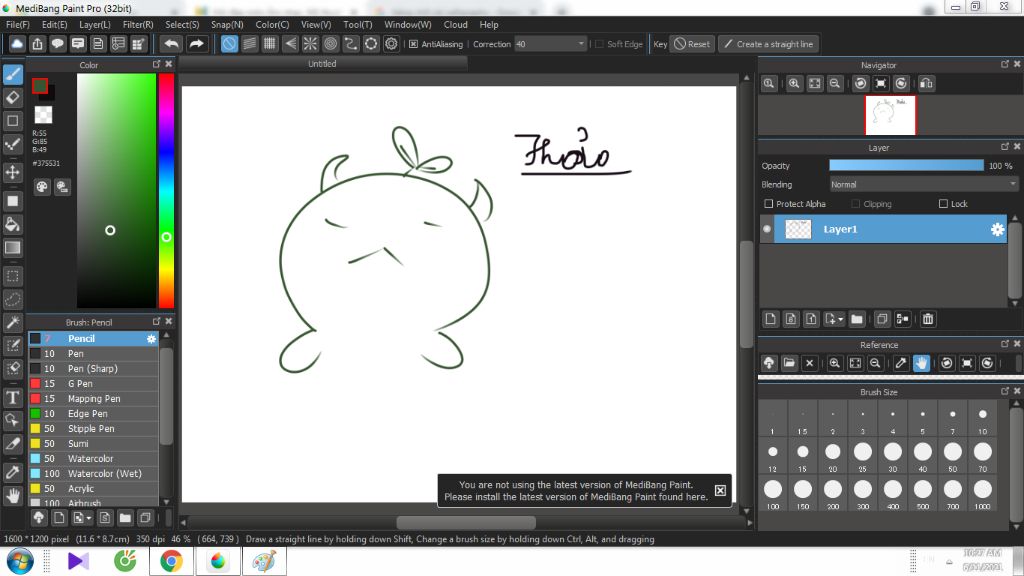Select the Text tool

[x=13, y=397]
